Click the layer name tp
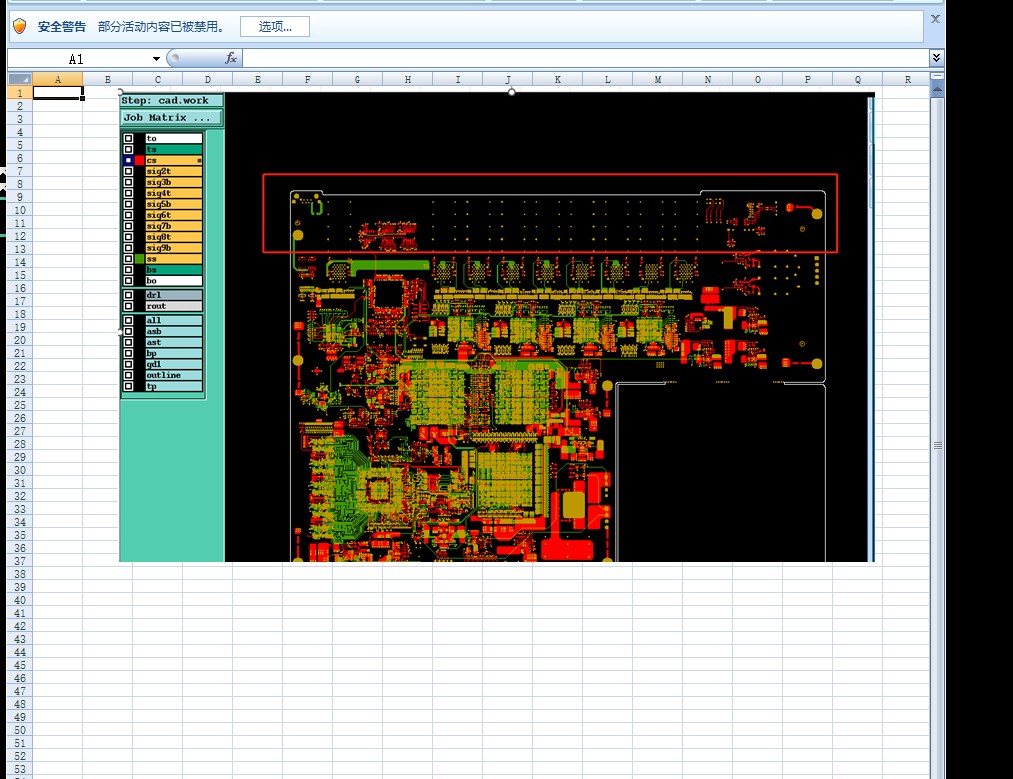The image size is (1013, 779). (174, 386)
